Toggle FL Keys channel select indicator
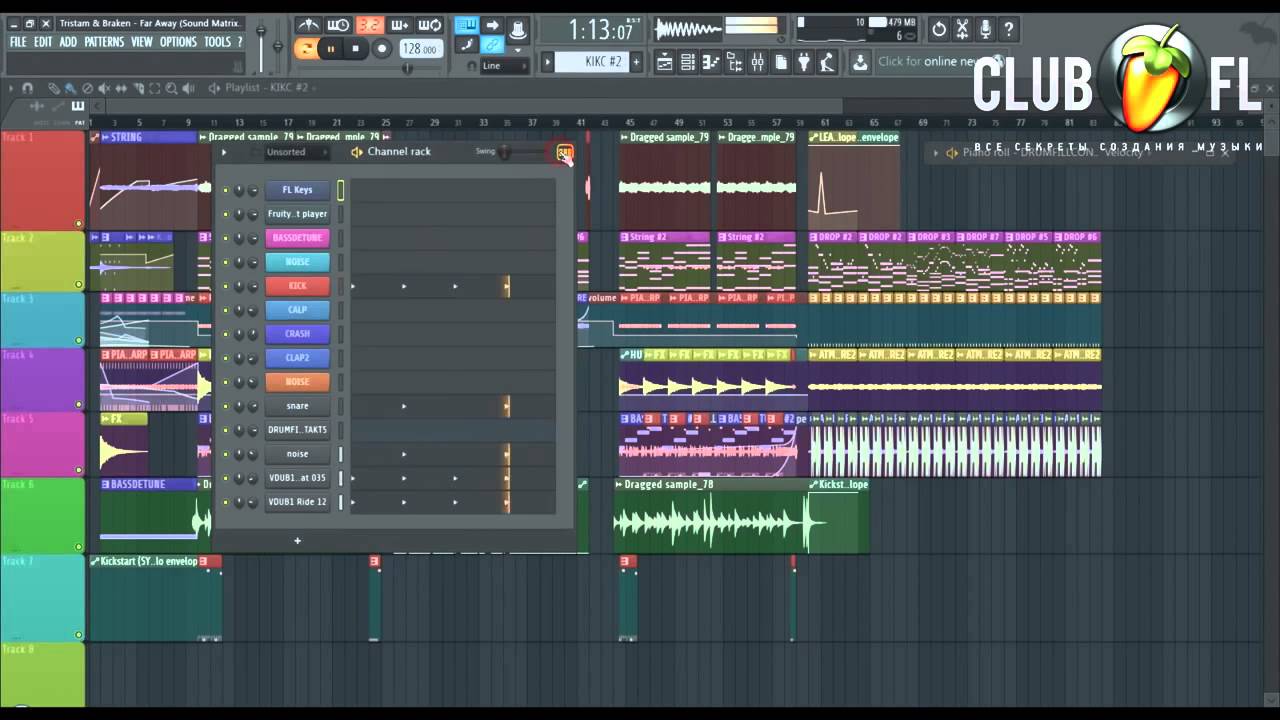The width and height of the screenshot is (1280, 720). click(341, 190)
